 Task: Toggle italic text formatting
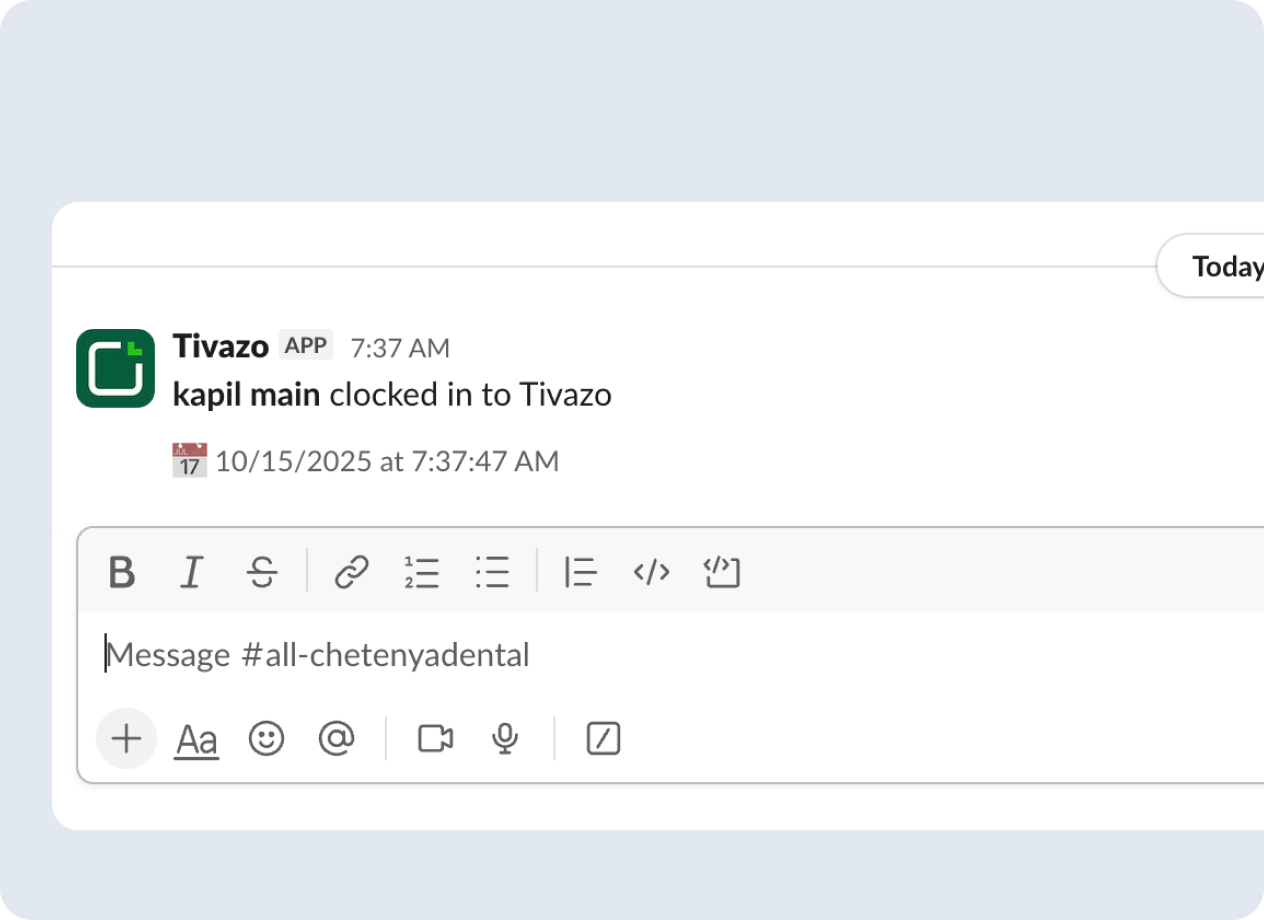pyautogui.click(x=191, y=573)
